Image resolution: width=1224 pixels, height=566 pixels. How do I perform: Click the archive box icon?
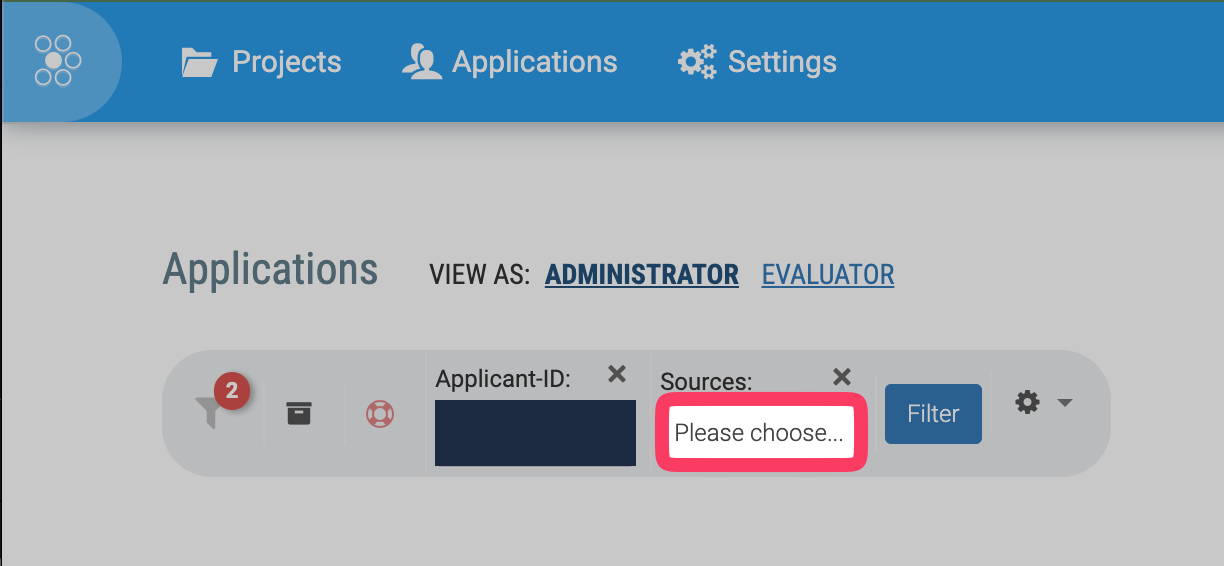(x=299, y=412)
